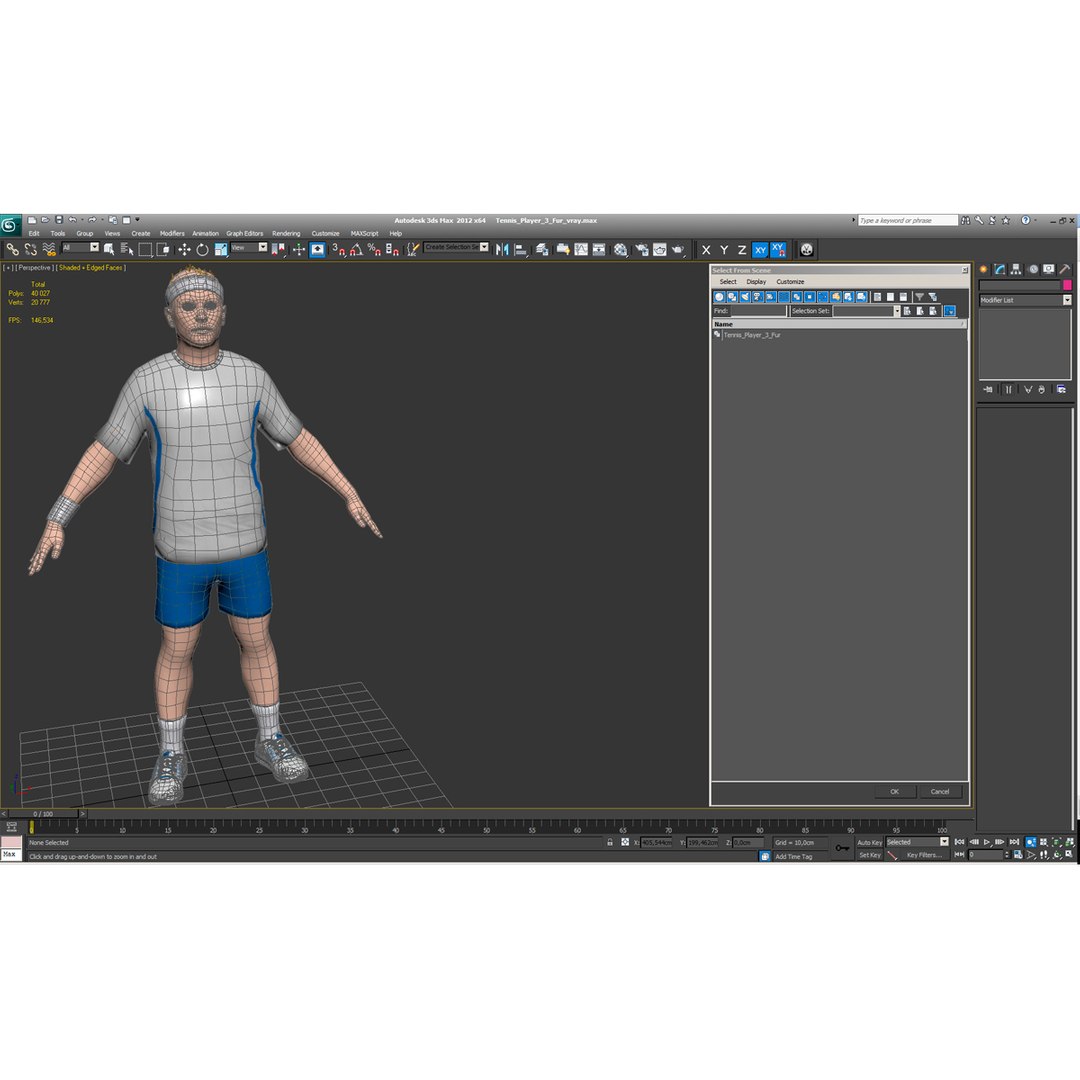This screenshot has height=1080, width=1080.
Task: Open Key Filters dialog
Action: (924, 855)
